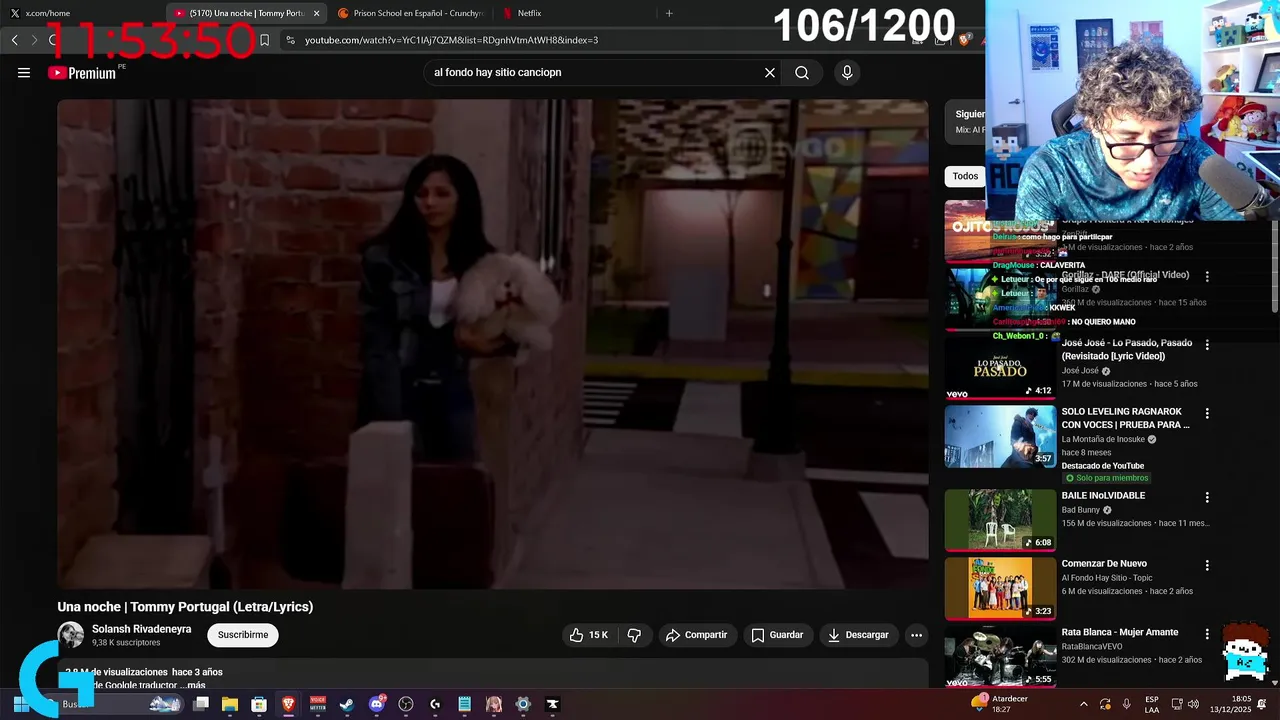Save video to playlist with Guardar
Image resolution: width=1280 pixels, height=720 pixels.
pos(777,635)
